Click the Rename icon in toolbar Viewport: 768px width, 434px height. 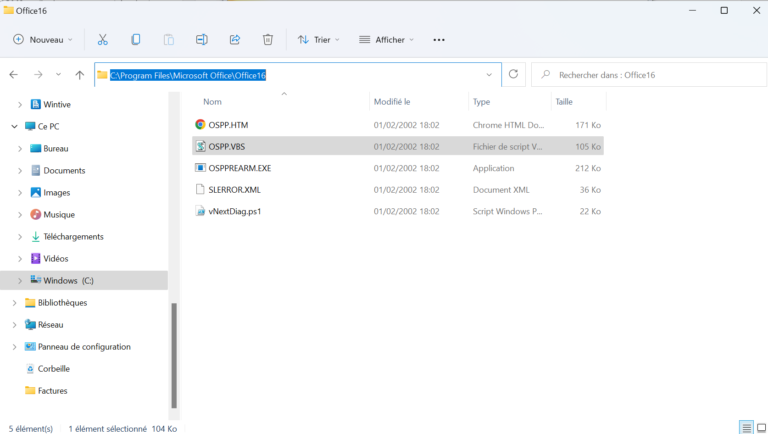(201, 40)
